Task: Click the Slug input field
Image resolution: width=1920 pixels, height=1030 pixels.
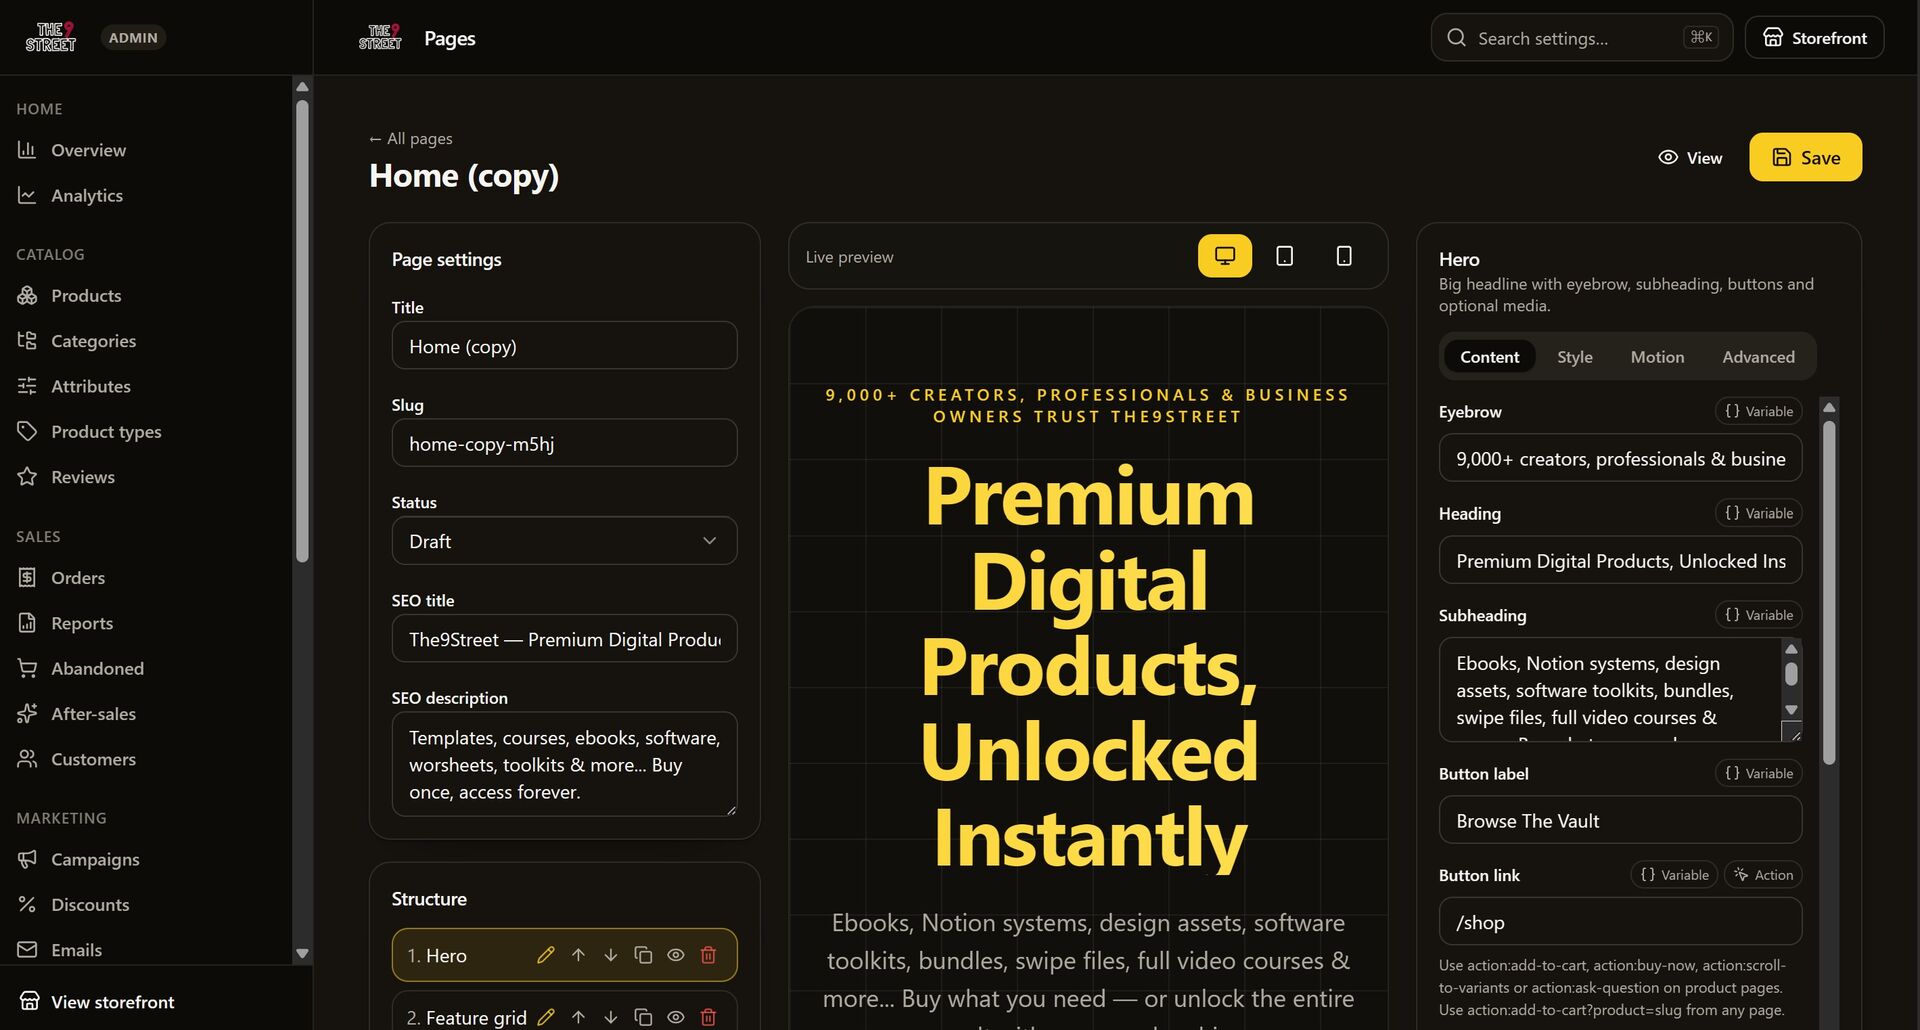Action: 564,443
